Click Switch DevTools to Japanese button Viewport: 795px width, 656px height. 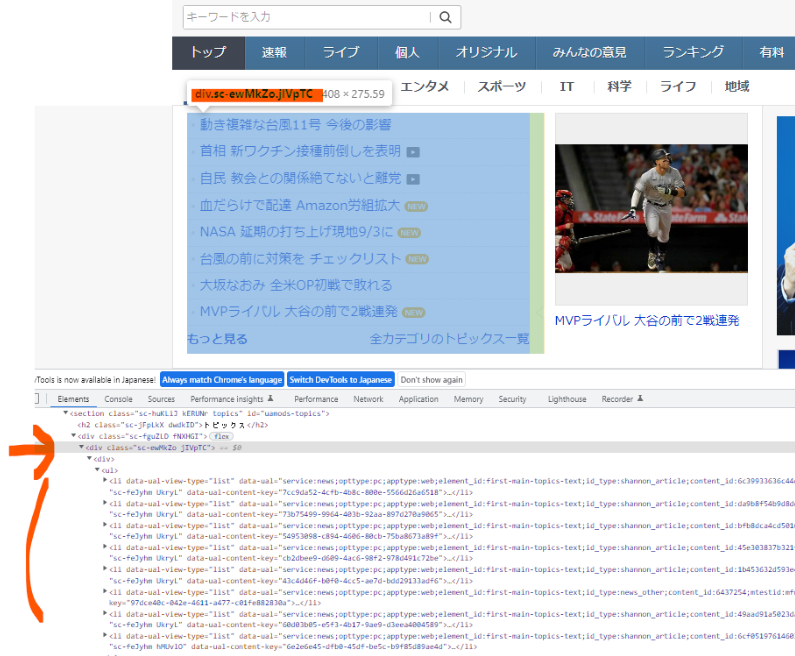341,380
